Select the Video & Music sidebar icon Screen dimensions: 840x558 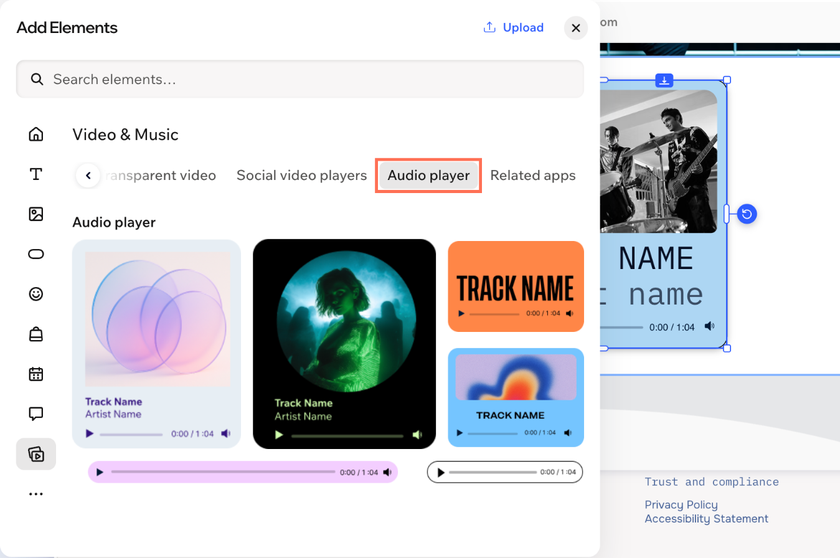(x=36, y=454)
